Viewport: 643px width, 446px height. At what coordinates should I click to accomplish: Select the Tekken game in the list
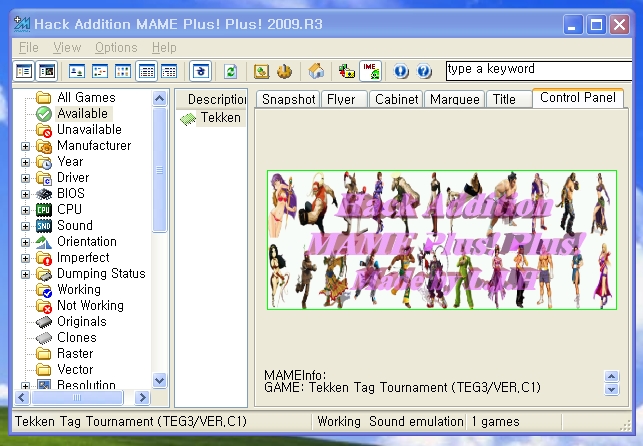[x=220, y=118]
